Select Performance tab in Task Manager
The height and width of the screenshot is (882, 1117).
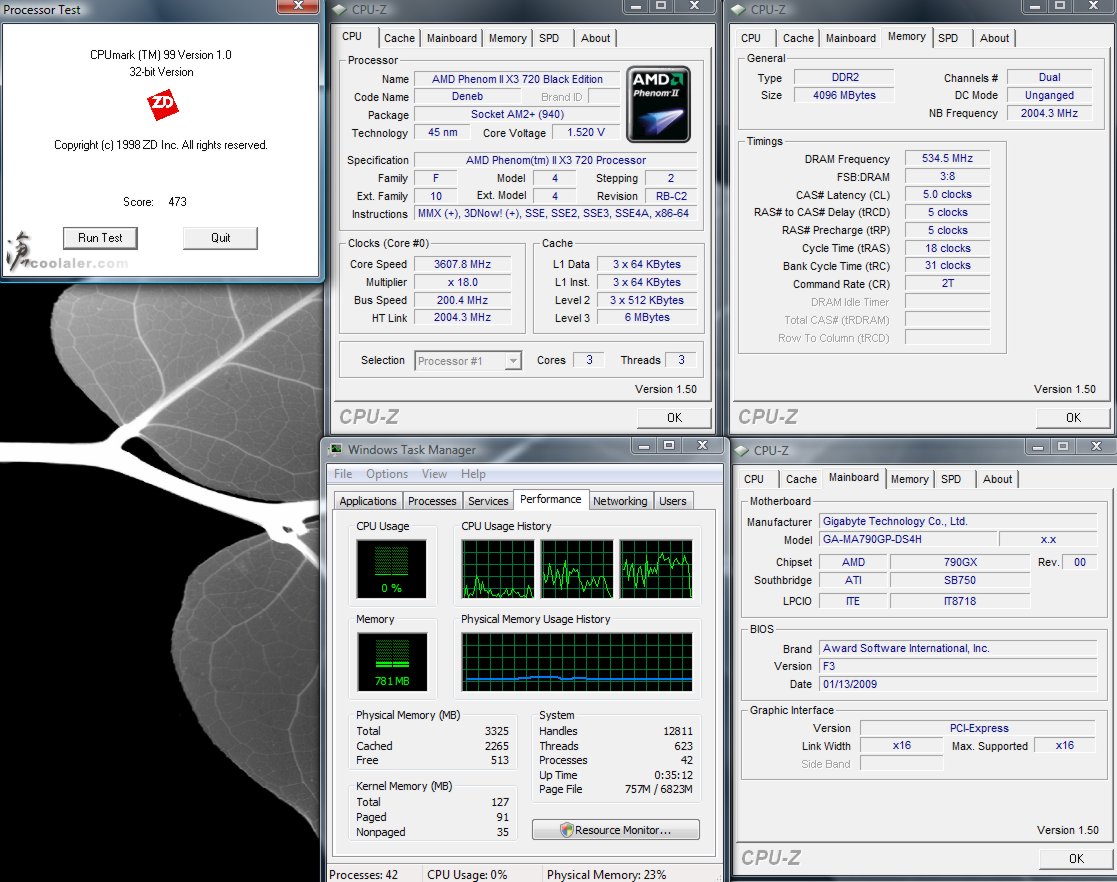pyautogui.click(x=551, y=499)
